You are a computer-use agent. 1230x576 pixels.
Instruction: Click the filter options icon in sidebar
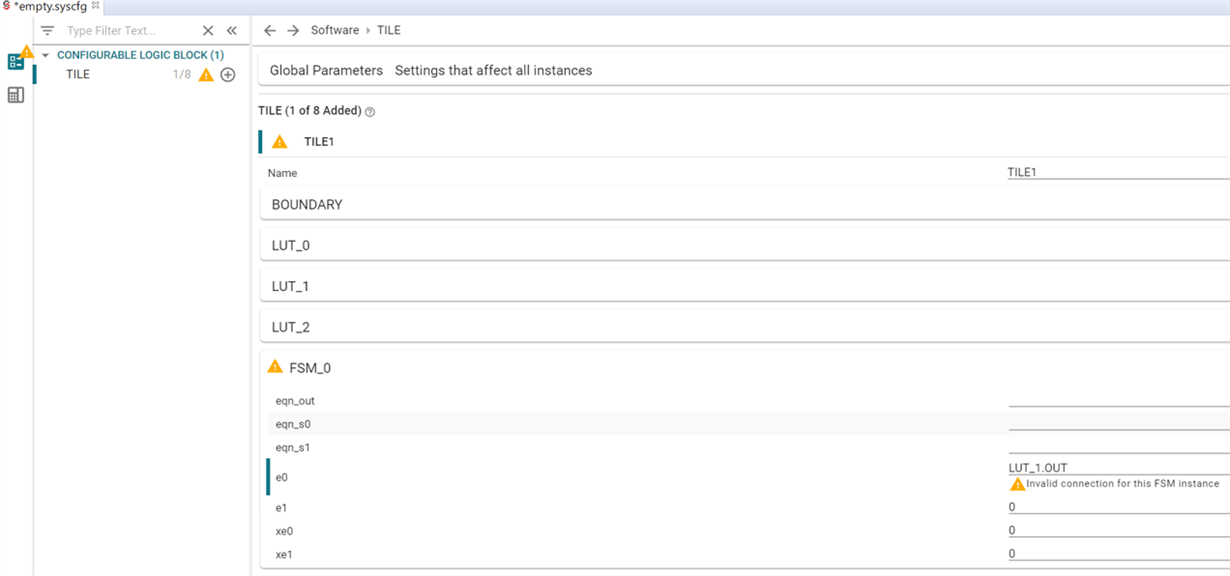[47, 31]
